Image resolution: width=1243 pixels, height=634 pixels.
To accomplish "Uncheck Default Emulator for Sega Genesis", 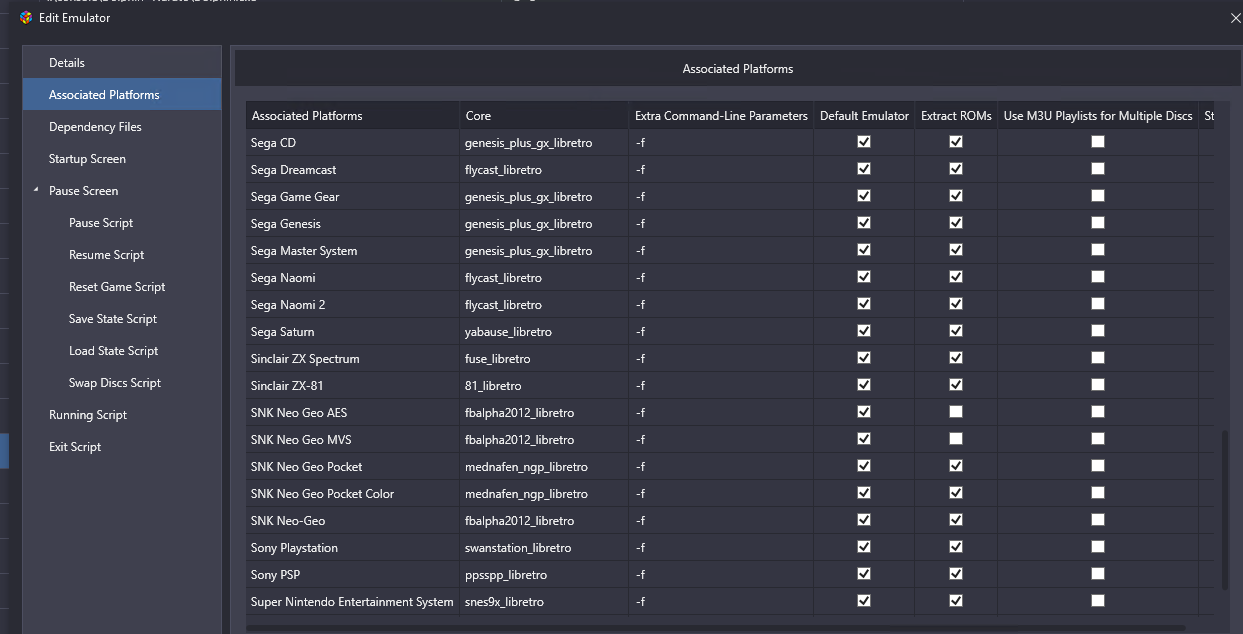I will tap(864, 223).
